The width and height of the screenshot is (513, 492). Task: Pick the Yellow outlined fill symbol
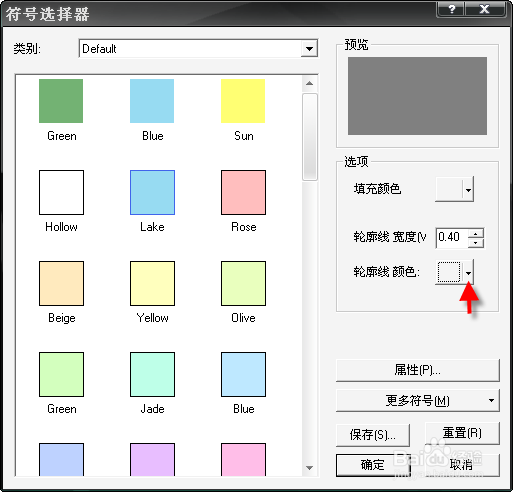click(x=152, y=283)
